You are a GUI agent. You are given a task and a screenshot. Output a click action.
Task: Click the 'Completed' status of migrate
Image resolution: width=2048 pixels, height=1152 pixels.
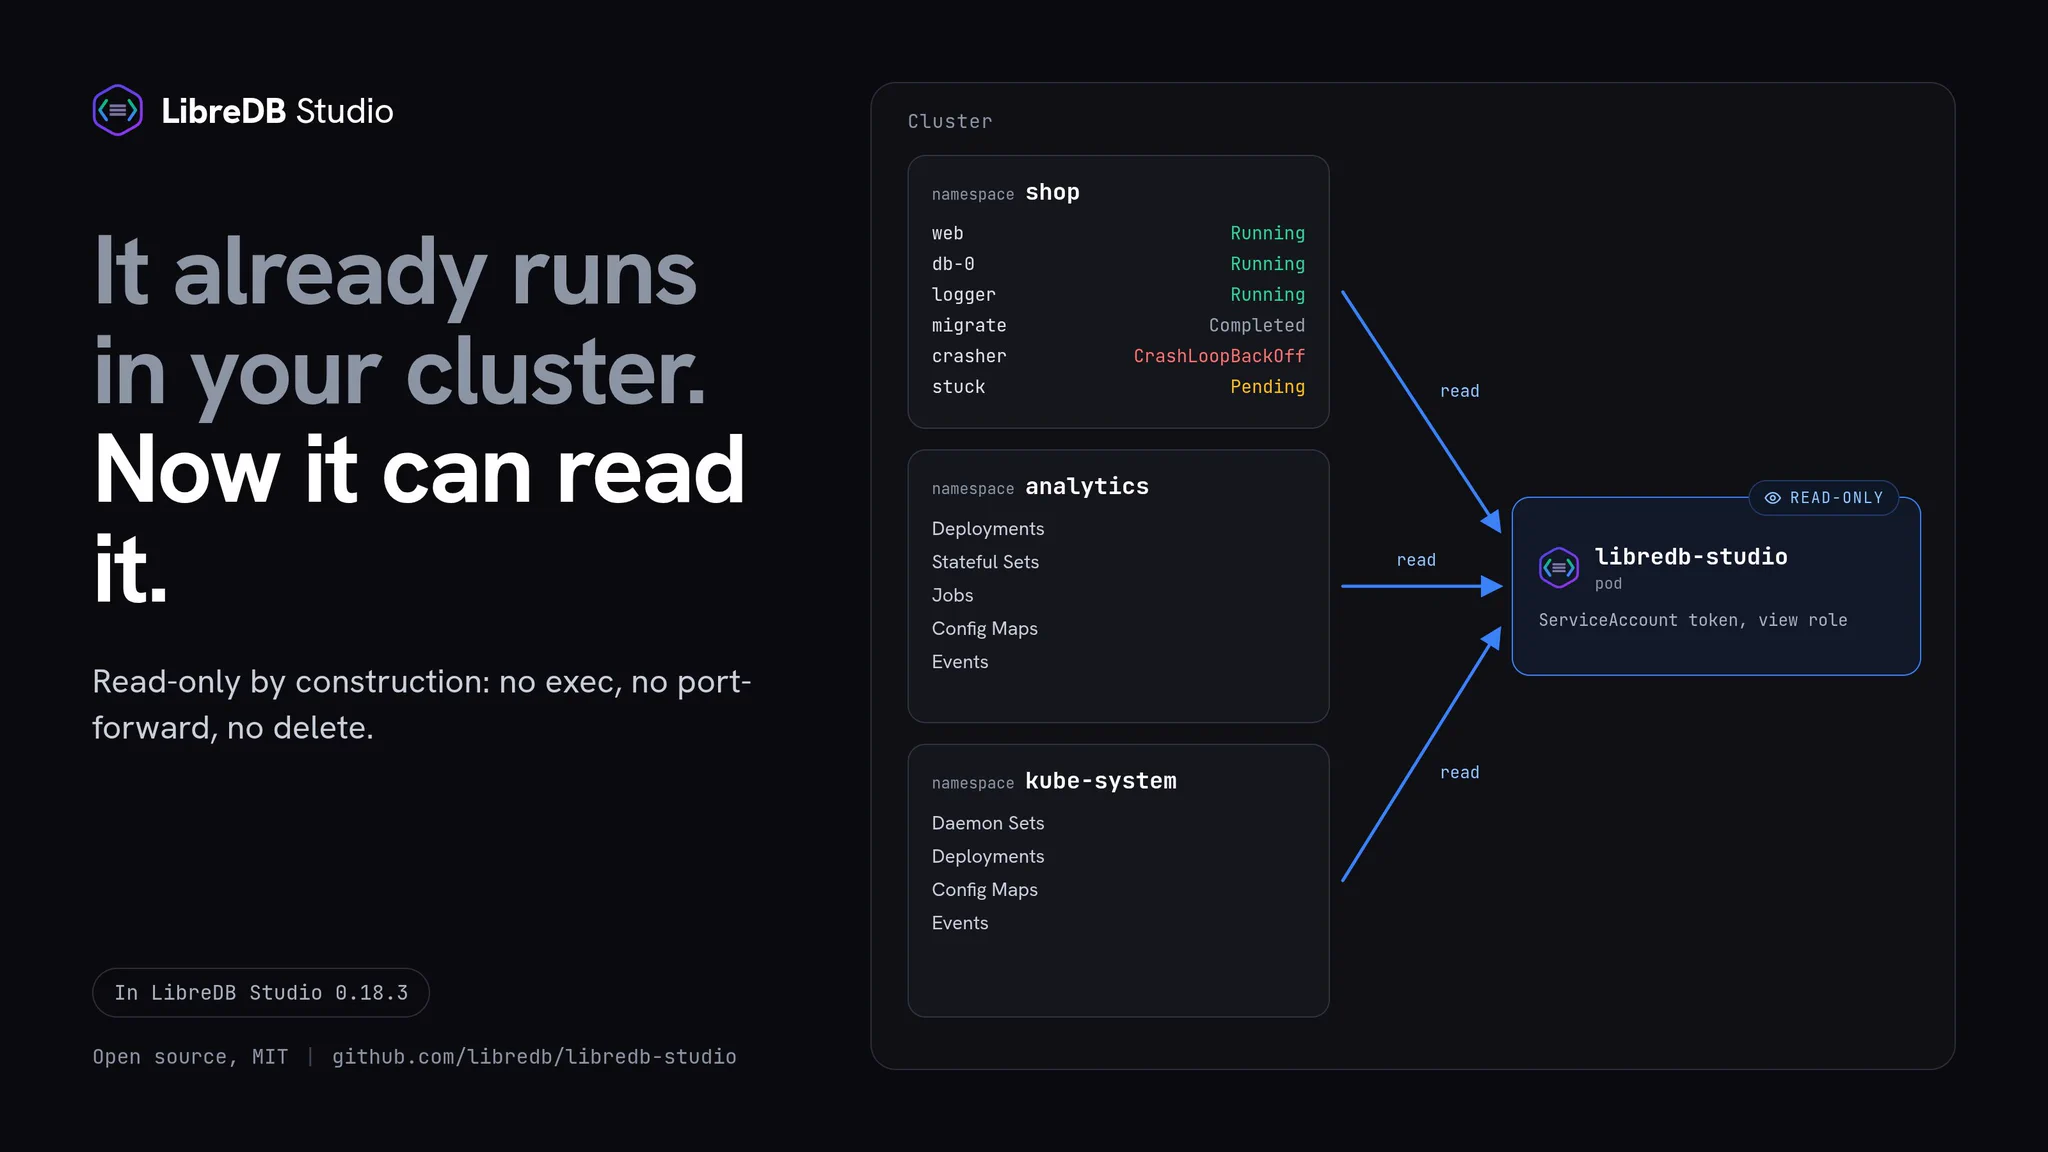pyautogui.click(x=1257, y=326)
